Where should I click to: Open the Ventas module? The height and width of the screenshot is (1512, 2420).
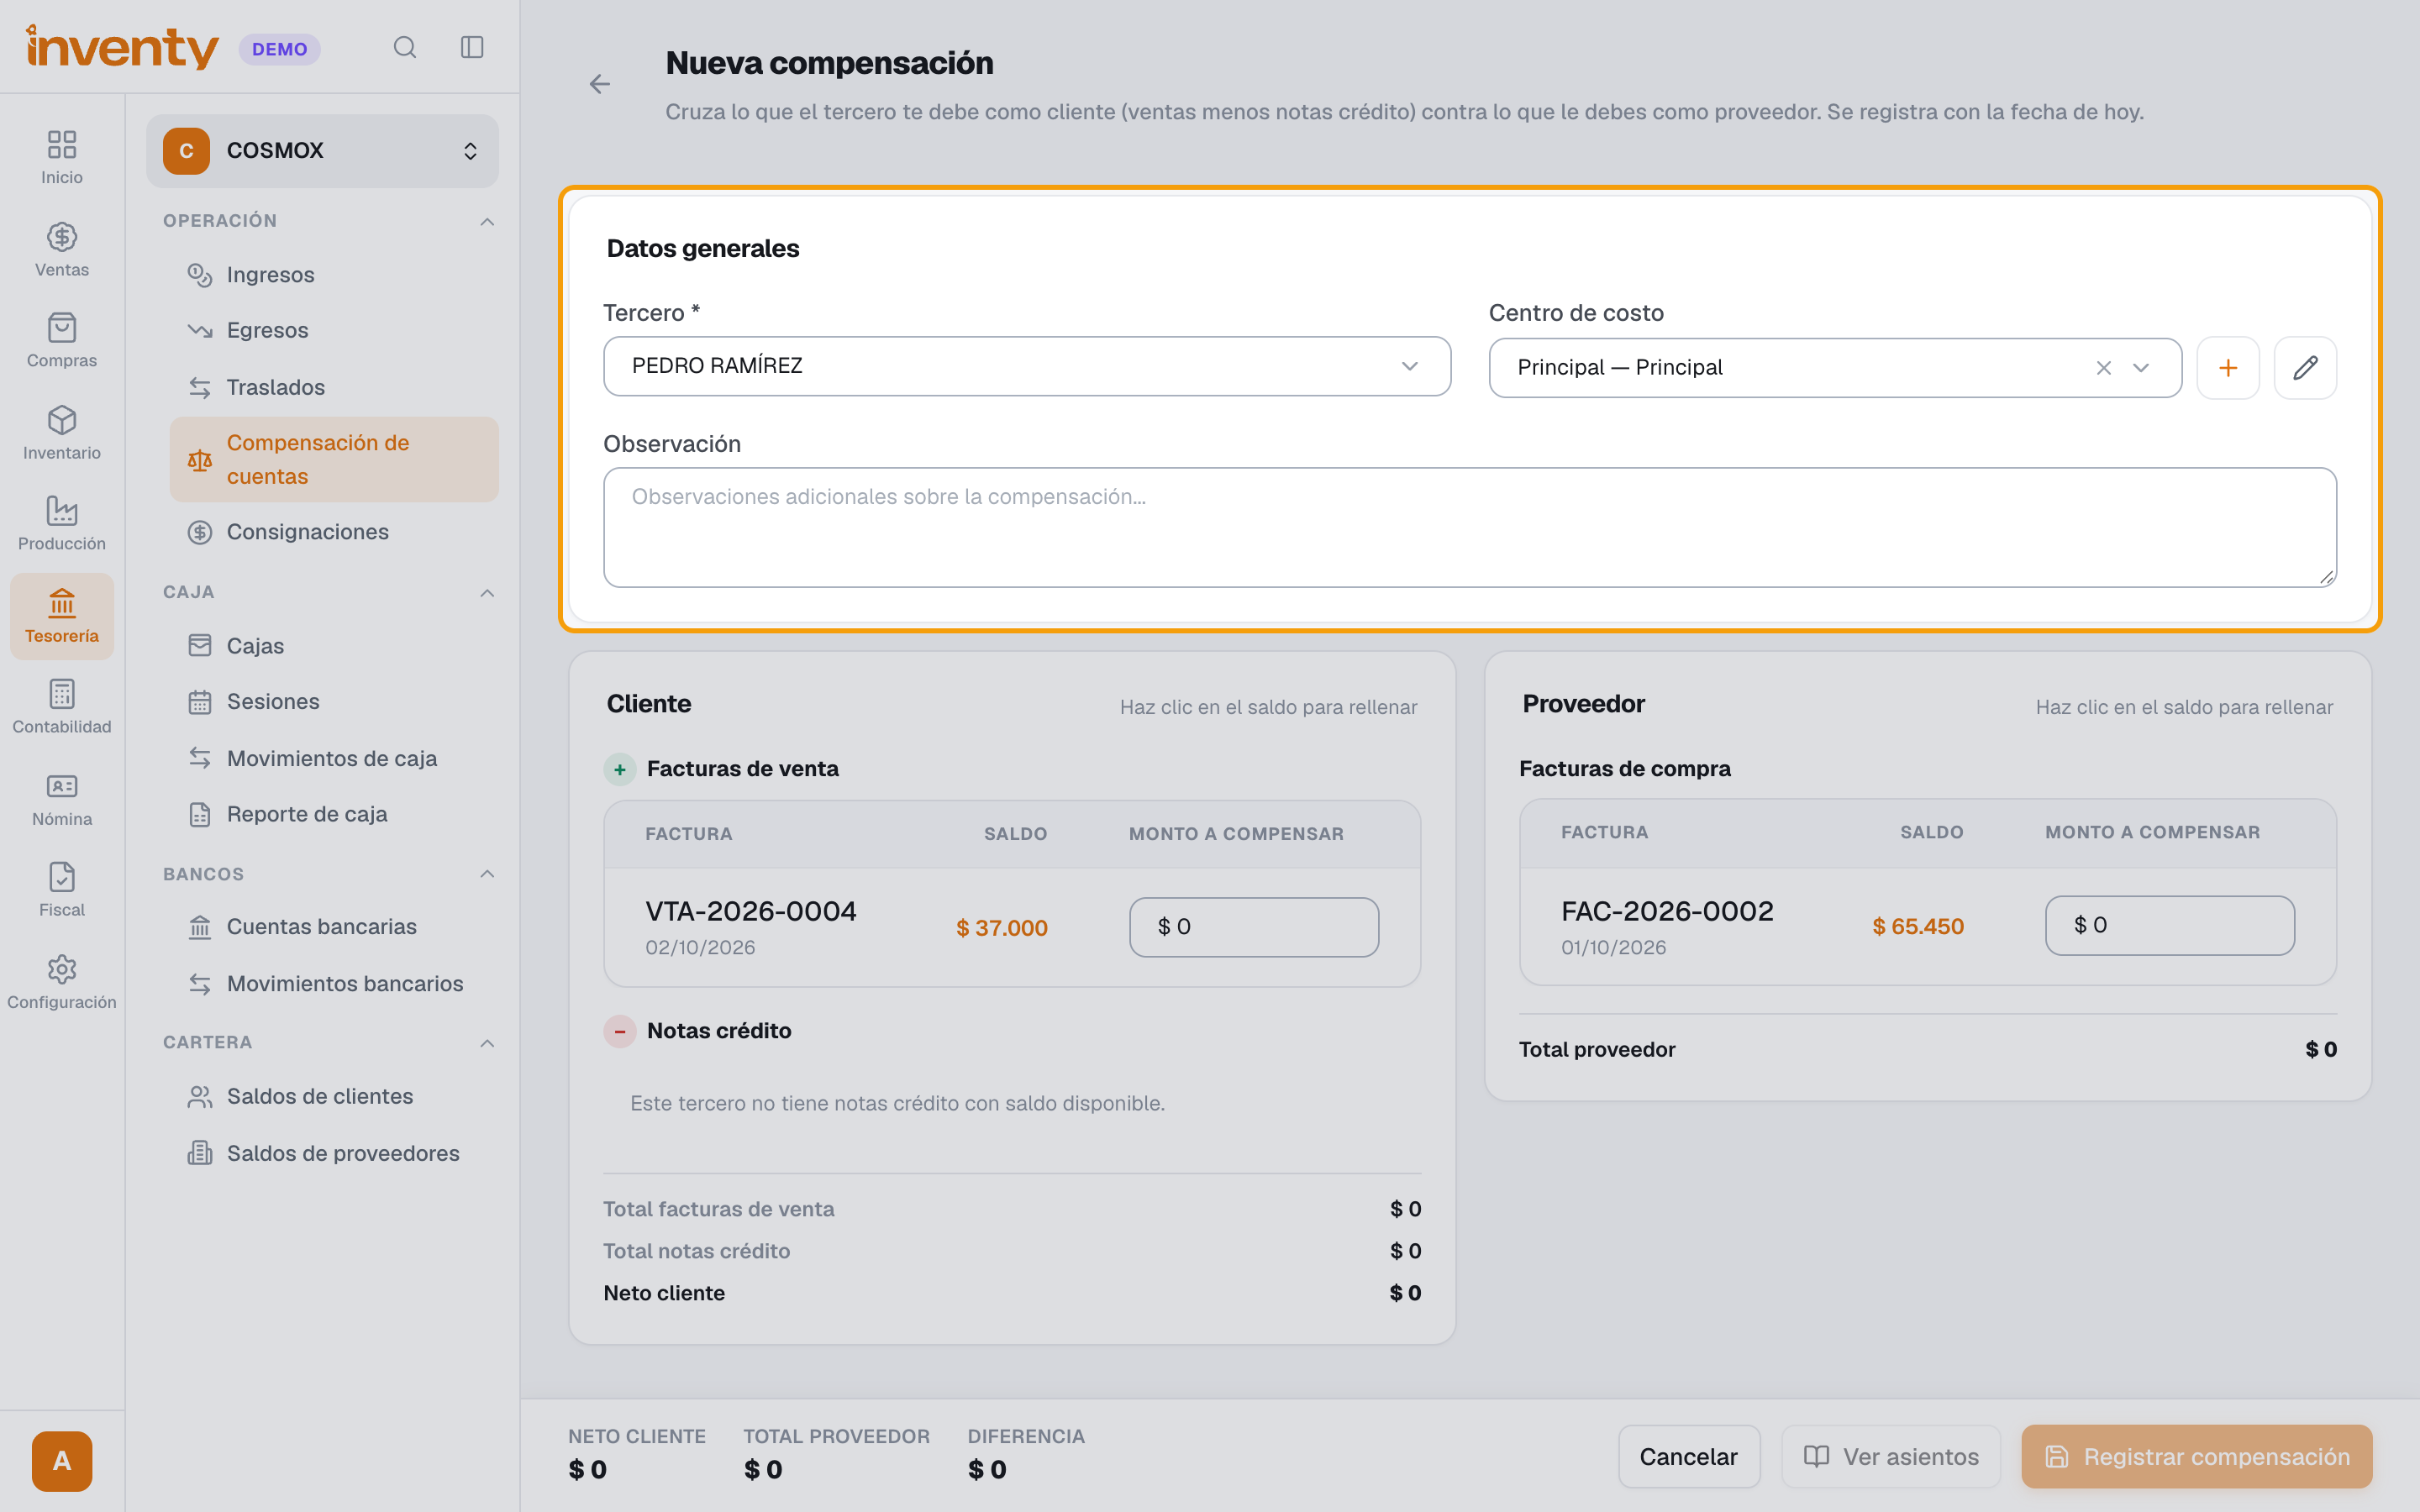coord(62,249)
